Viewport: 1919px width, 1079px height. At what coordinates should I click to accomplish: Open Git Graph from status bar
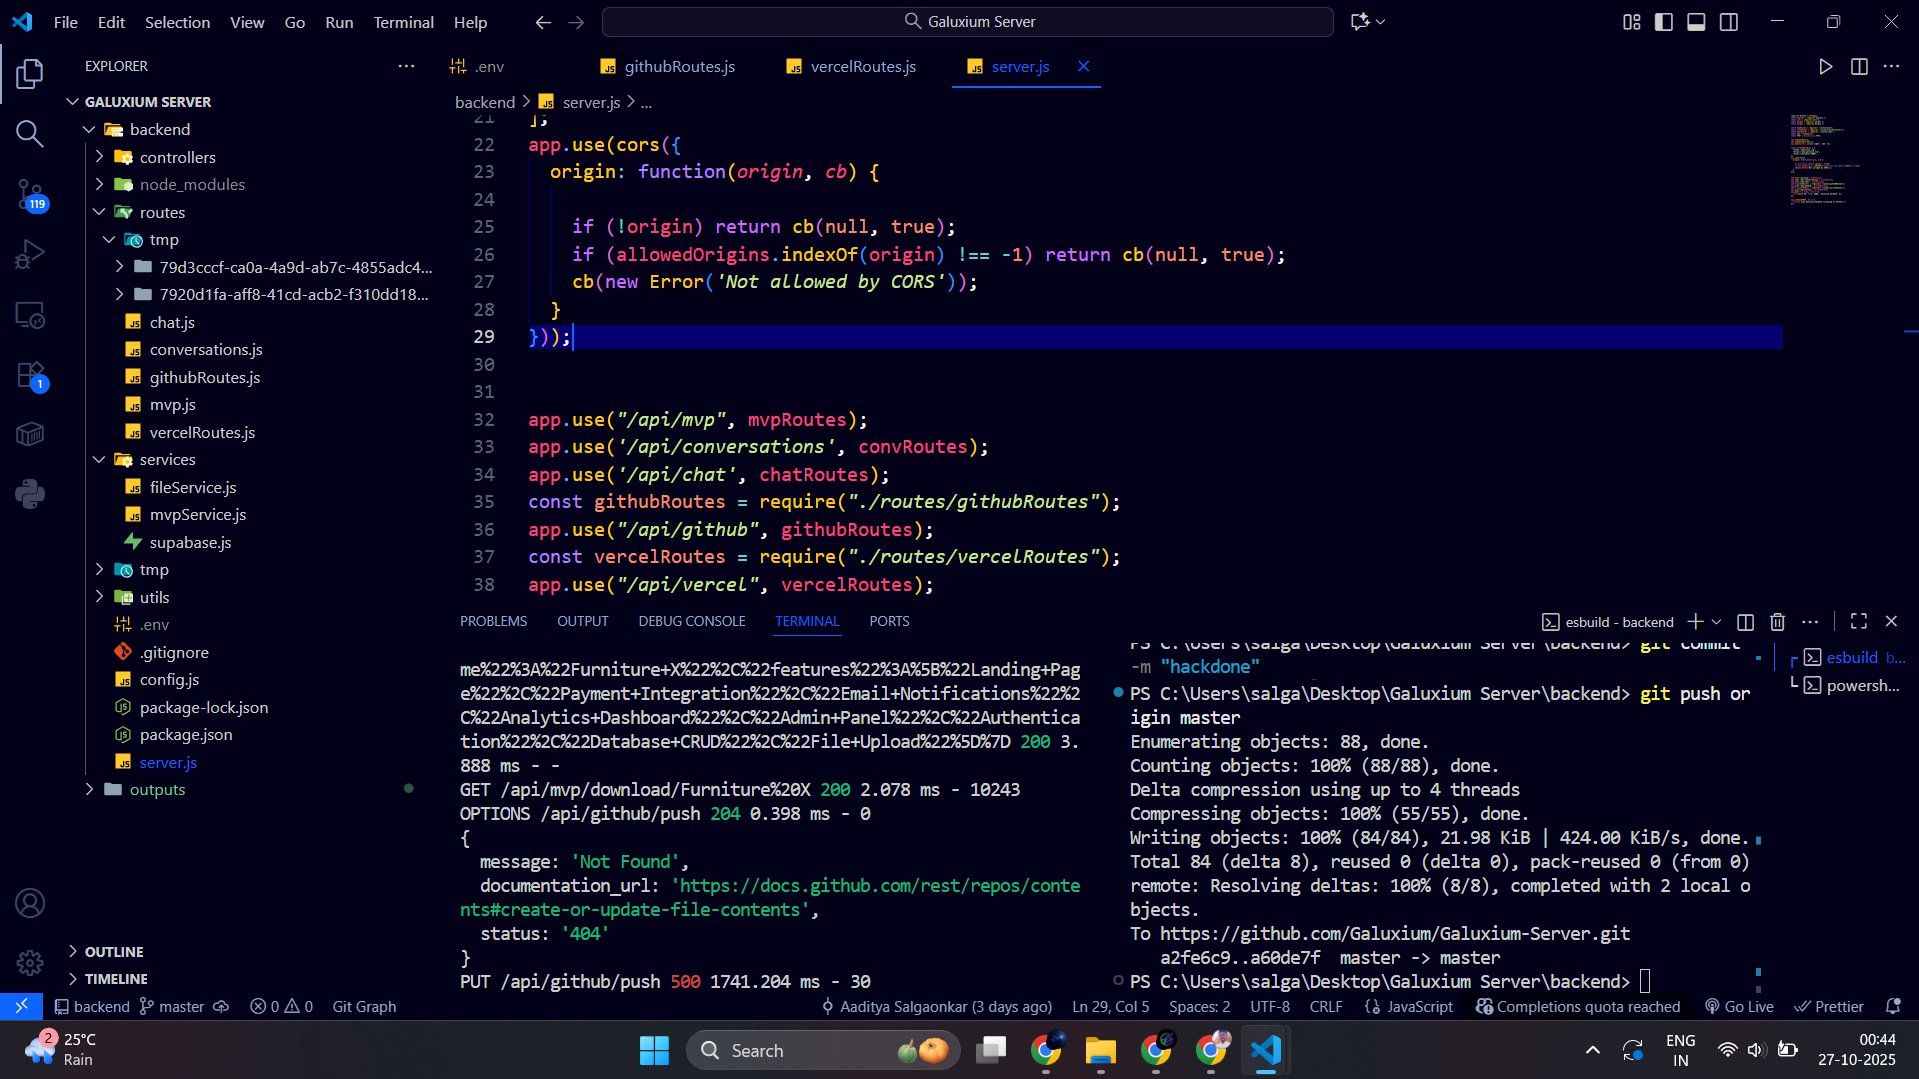click(364, 1007)
